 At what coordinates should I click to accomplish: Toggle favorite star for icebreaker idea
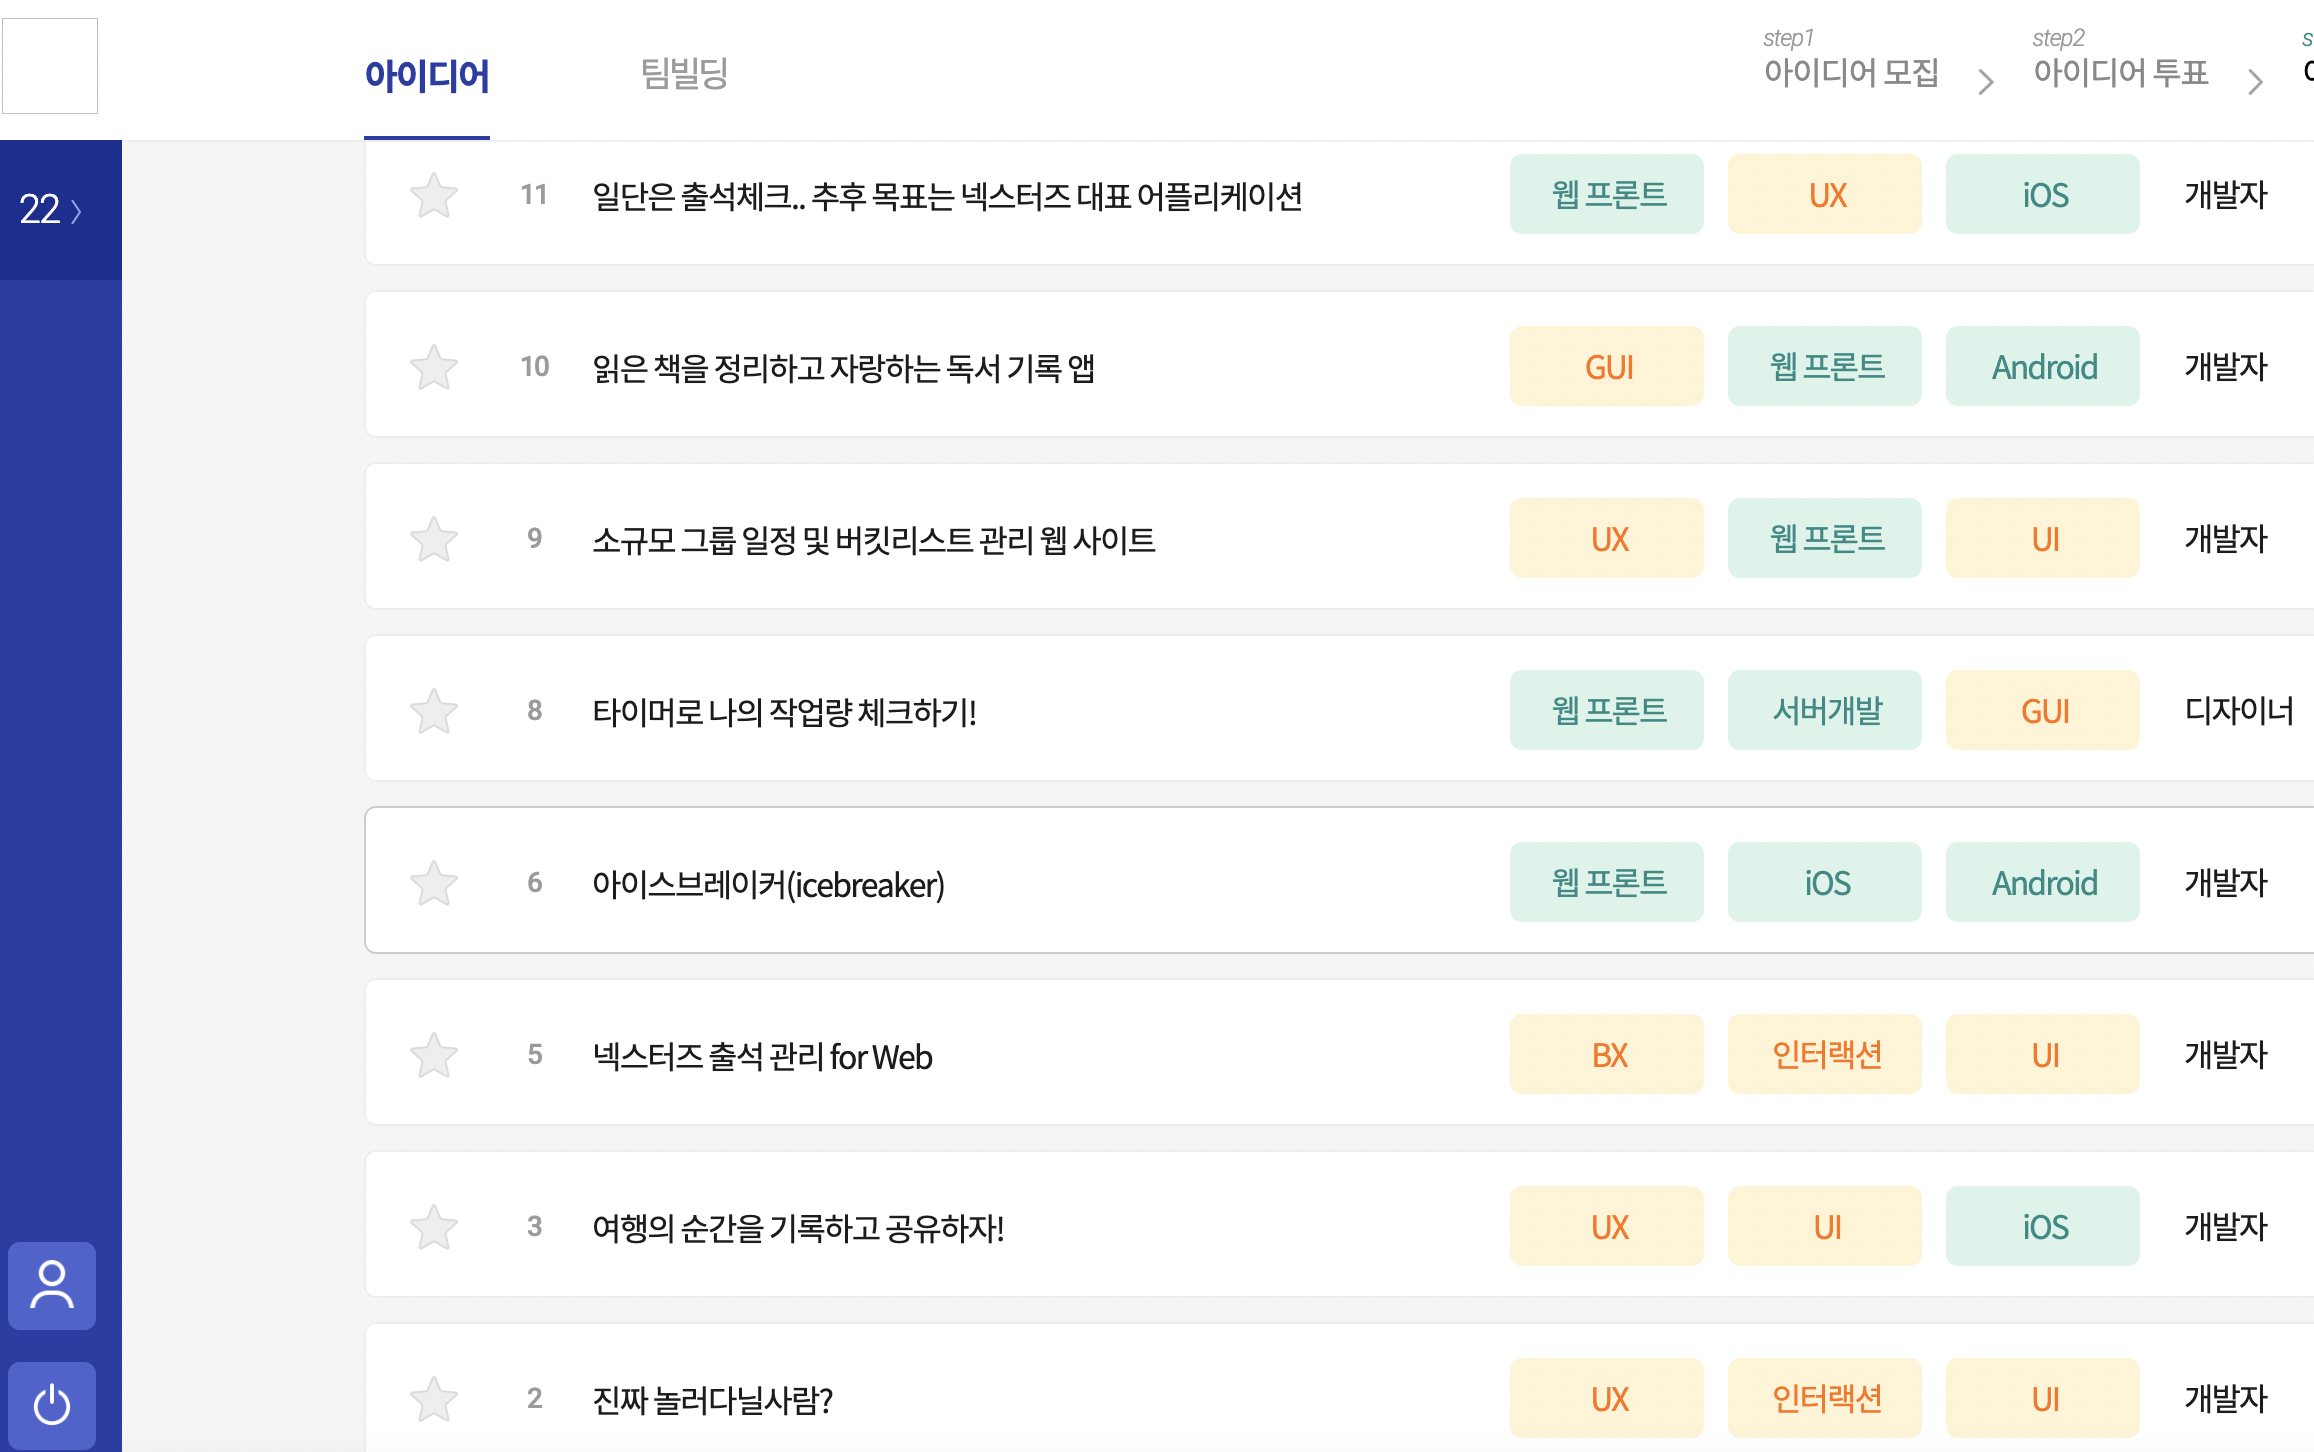[434, 883]
